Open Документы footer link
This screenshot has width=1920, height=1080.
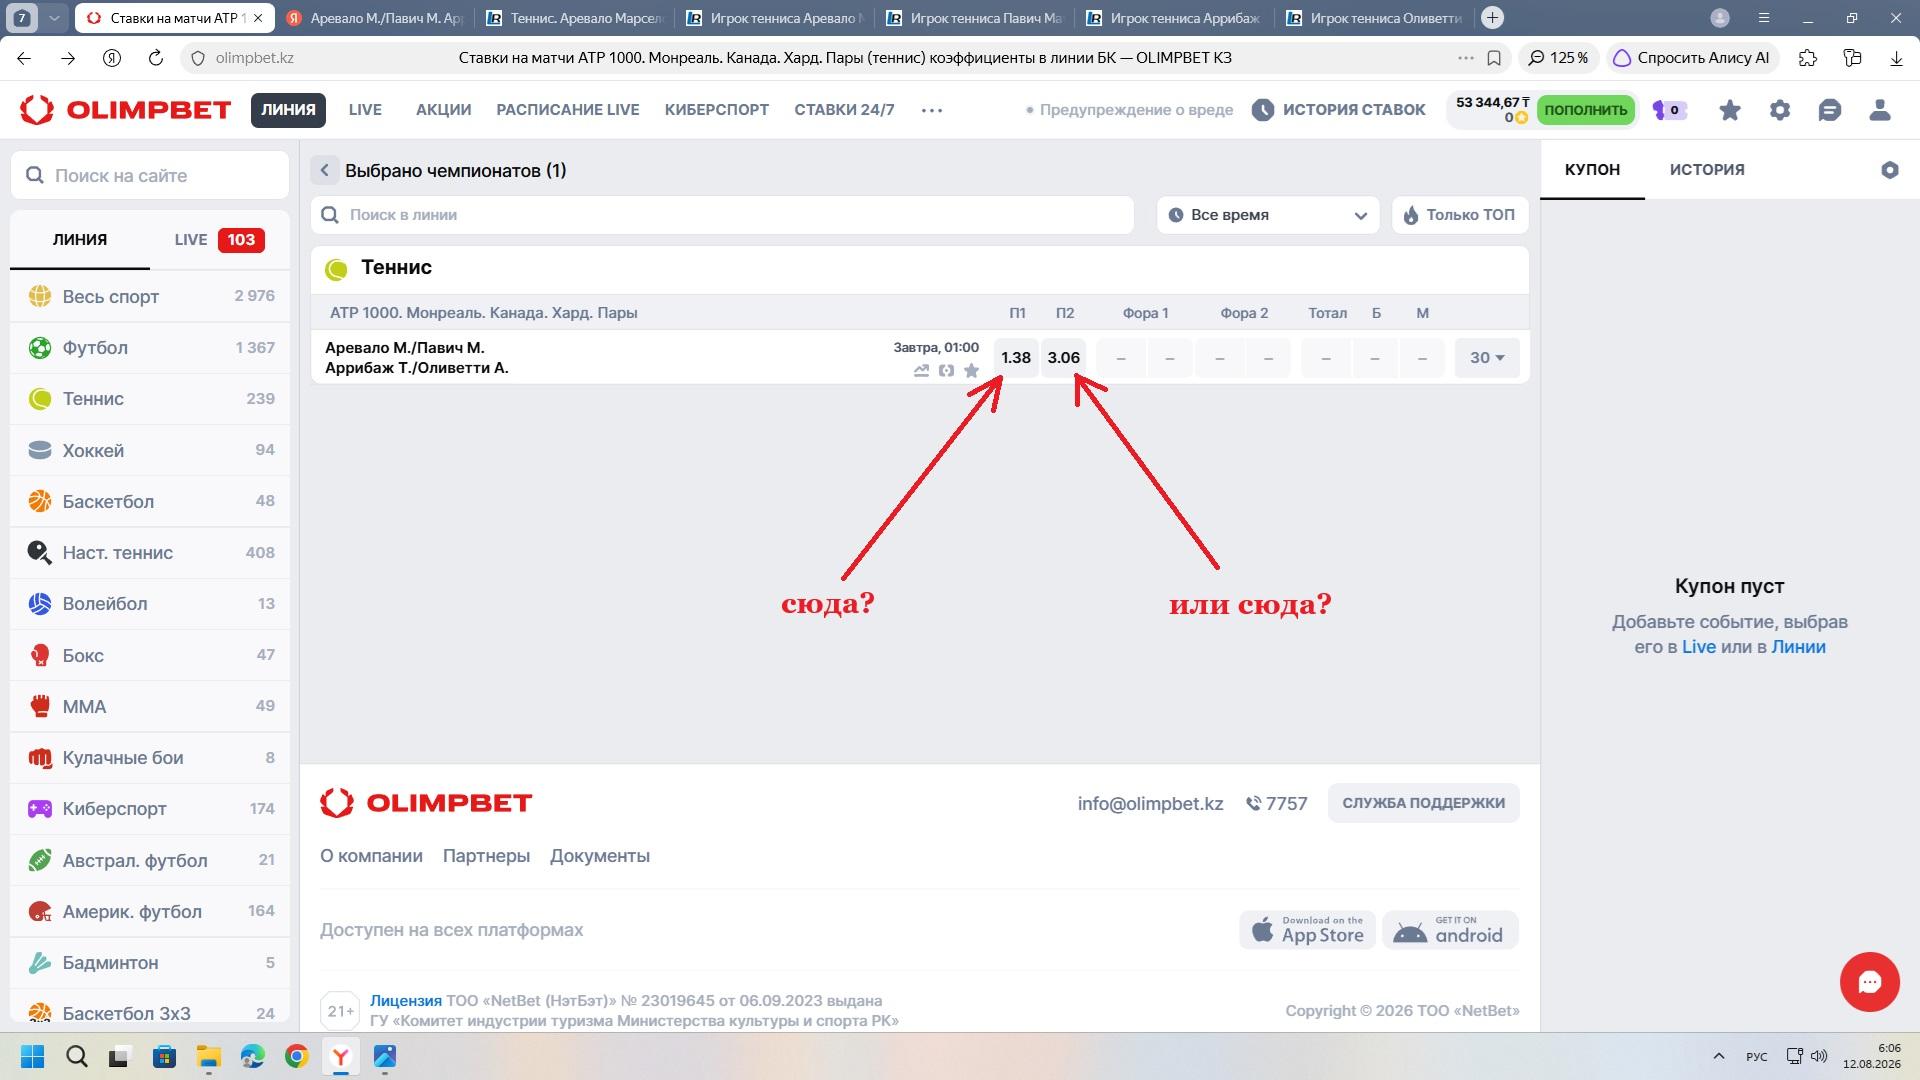tap(600, 856)
